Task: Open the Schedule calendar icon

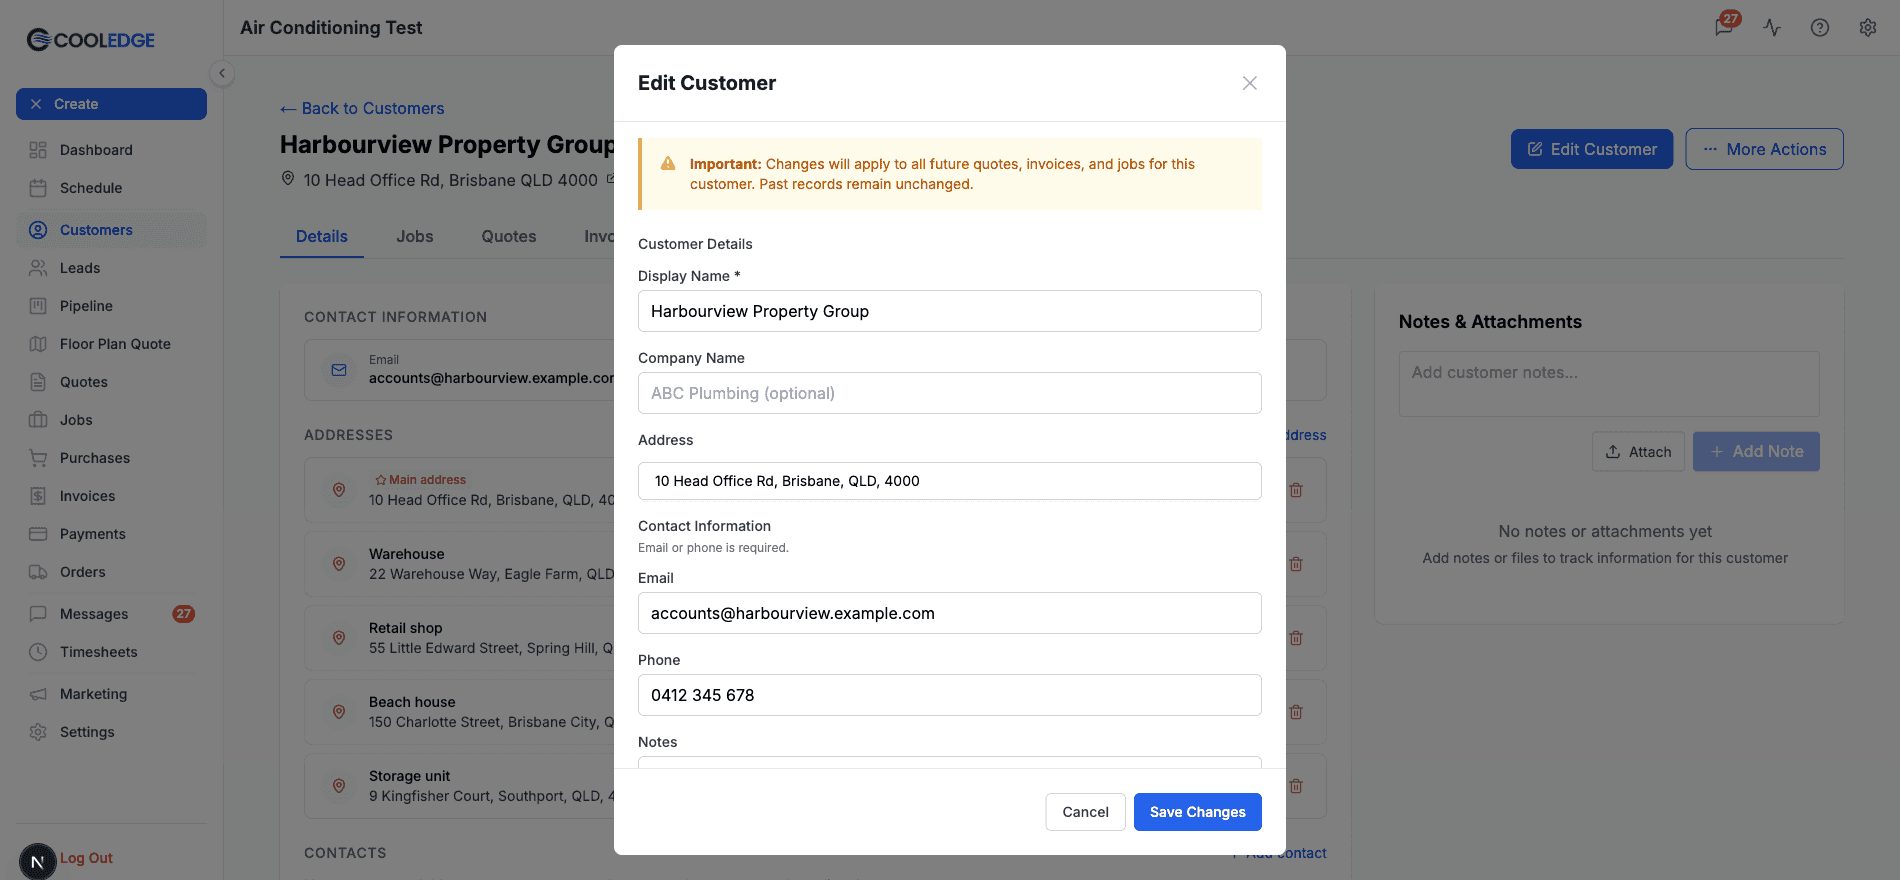Action: (38, 188)
